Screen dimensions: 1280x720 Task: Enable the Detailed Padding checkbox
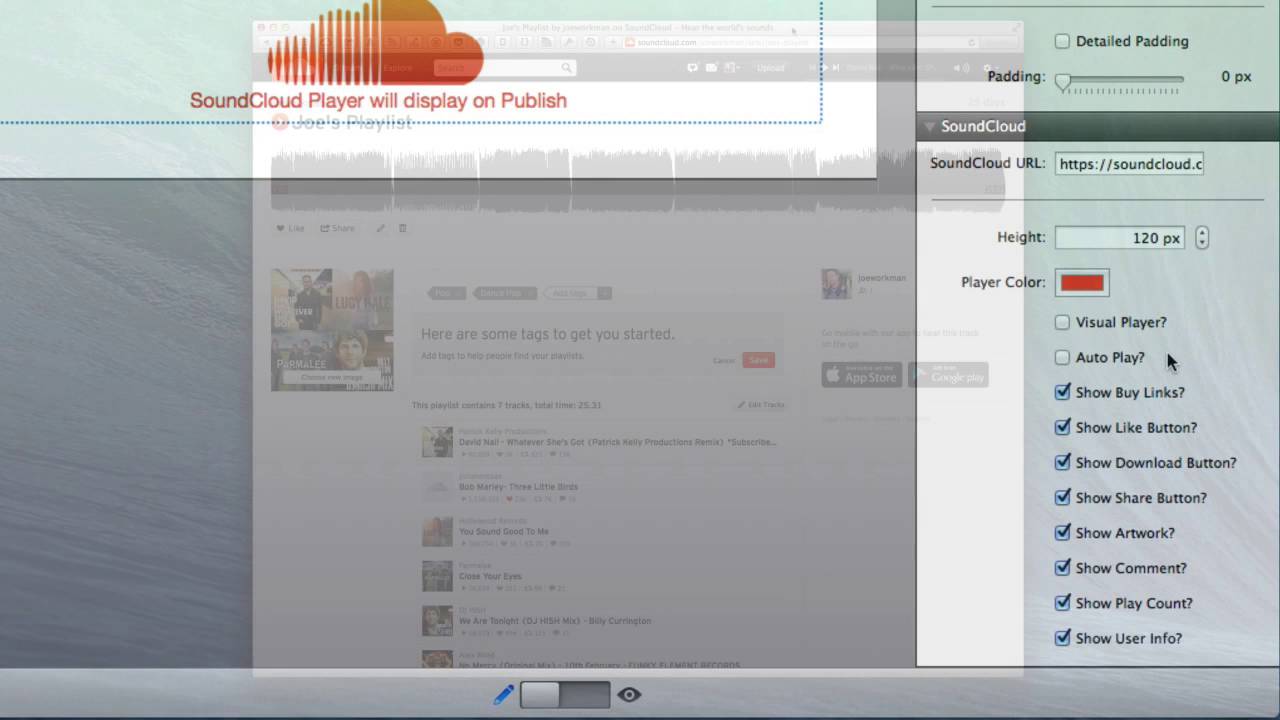(1062, 41)
